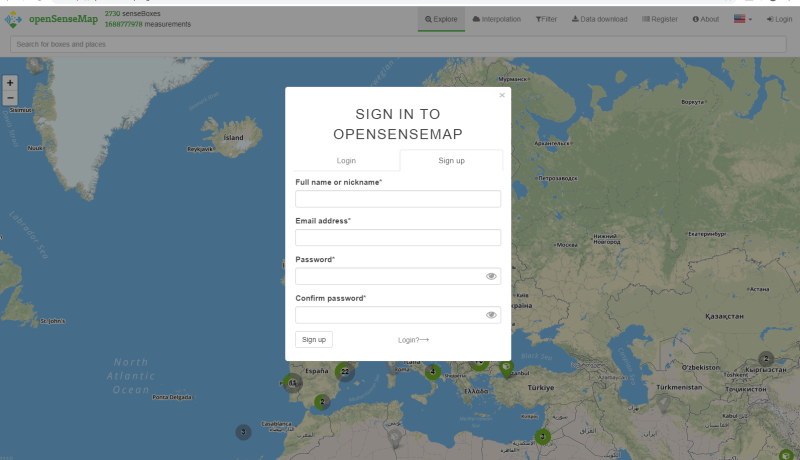Click the Password input field

tap(398, 276)
